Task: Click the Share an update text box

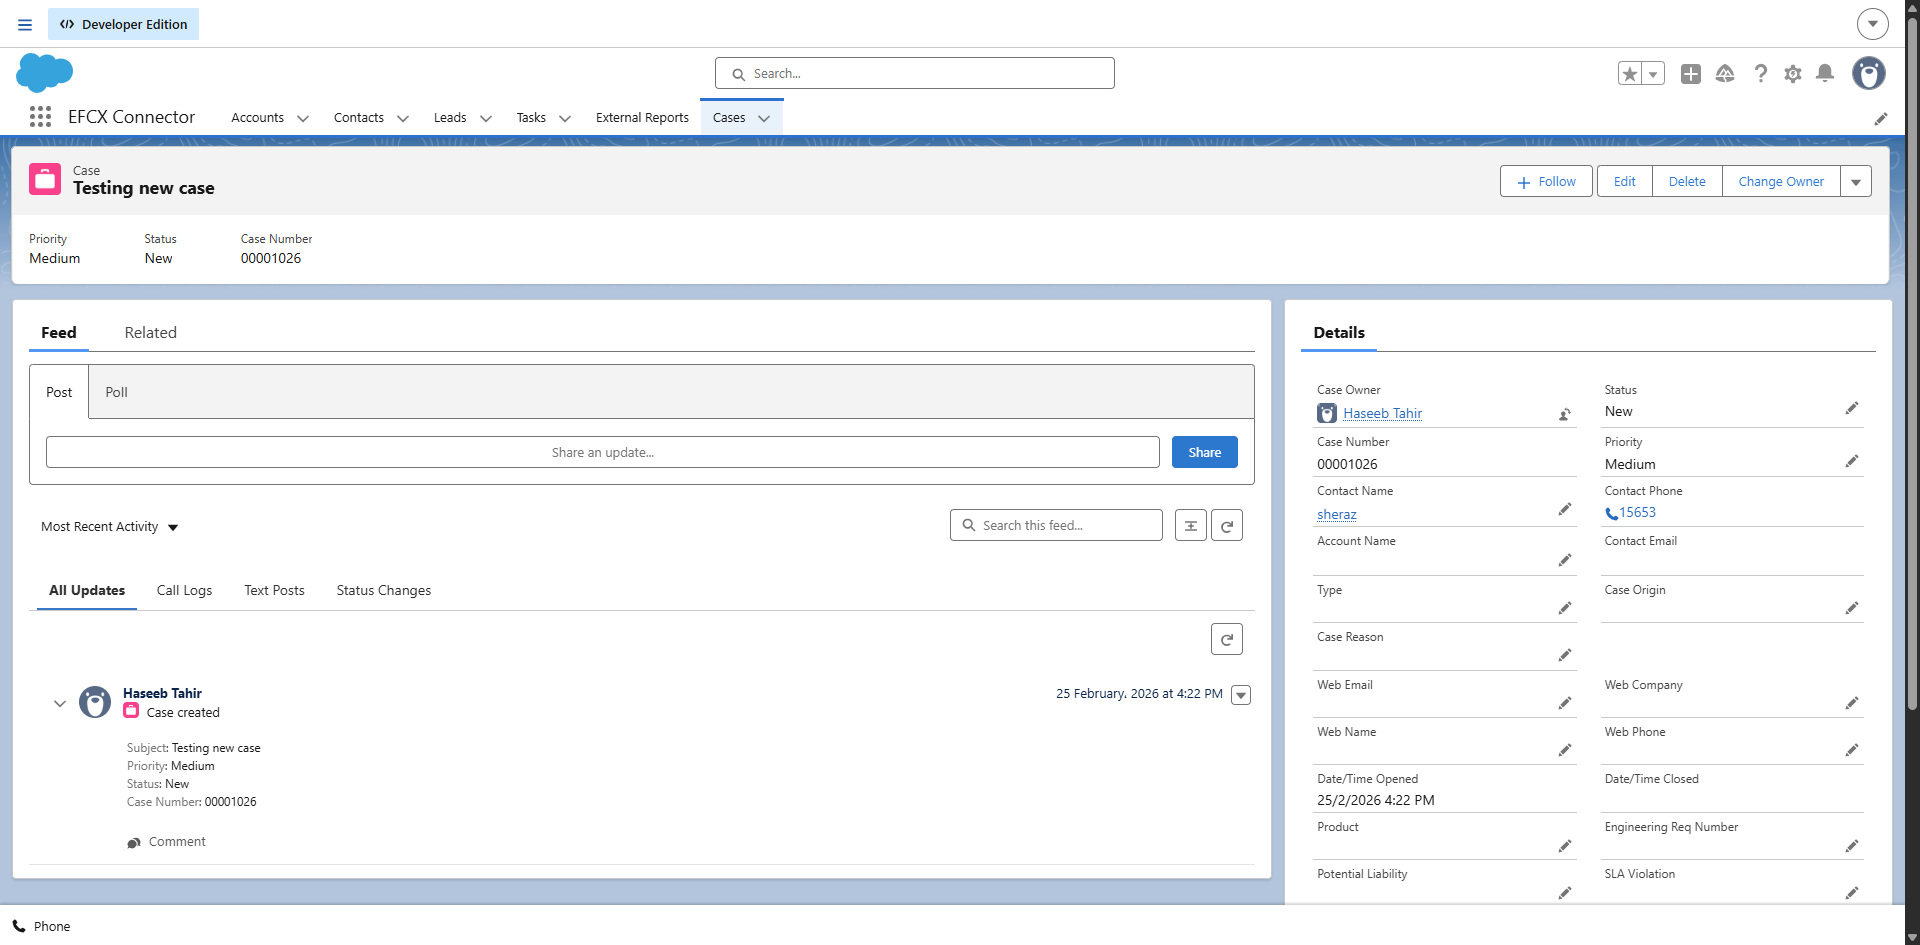Action: tap(603, 452)
